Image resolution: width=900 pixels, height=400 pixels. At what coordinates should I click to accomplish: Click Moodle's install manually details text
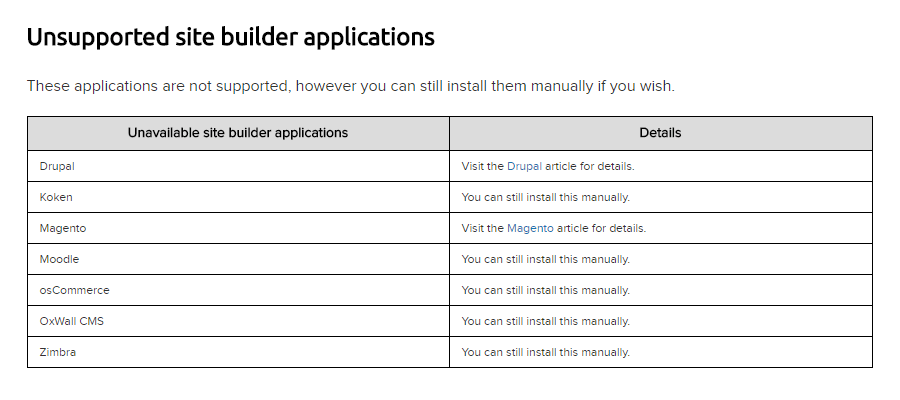(545, 259)
